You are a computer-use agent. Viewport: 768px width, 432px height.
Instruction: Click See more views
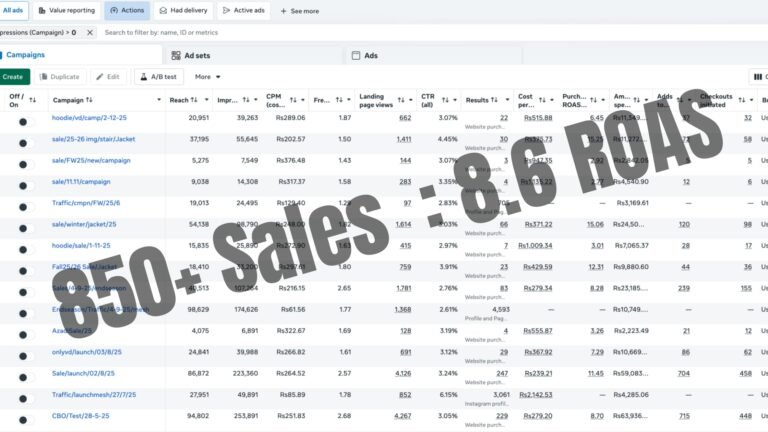[299, 11]
